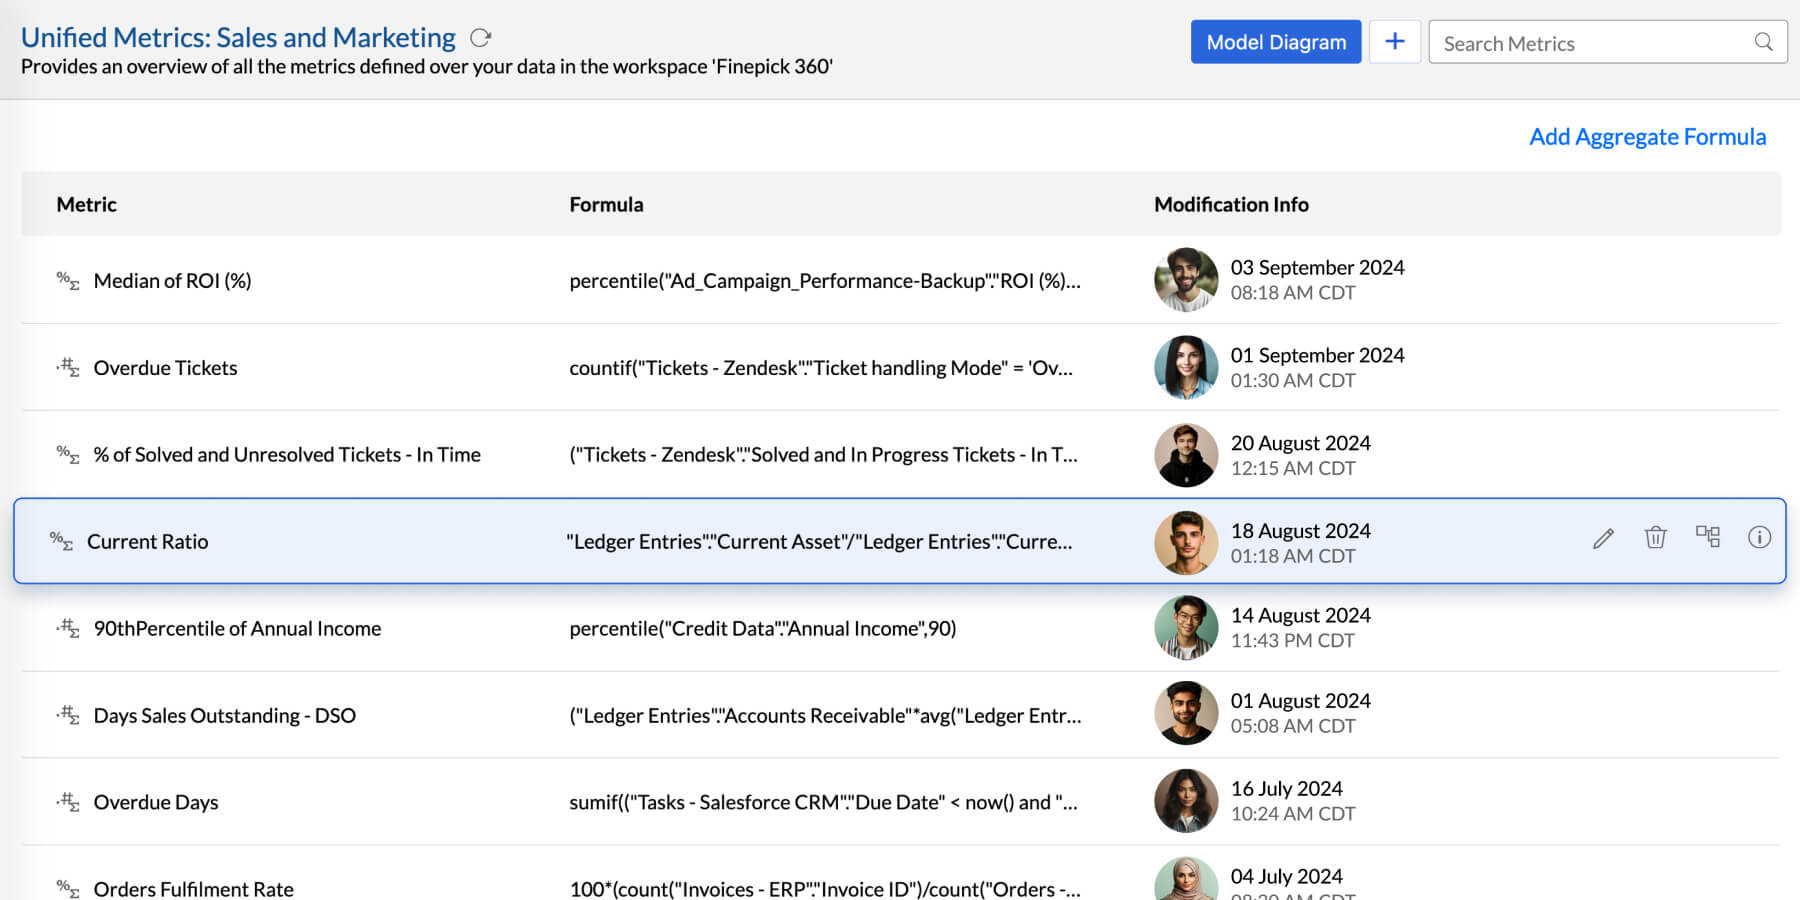Click the Overdue Days formula text
Viewport: 1800px width, 900px height.
pyautogui.click(x=823, y=803)
